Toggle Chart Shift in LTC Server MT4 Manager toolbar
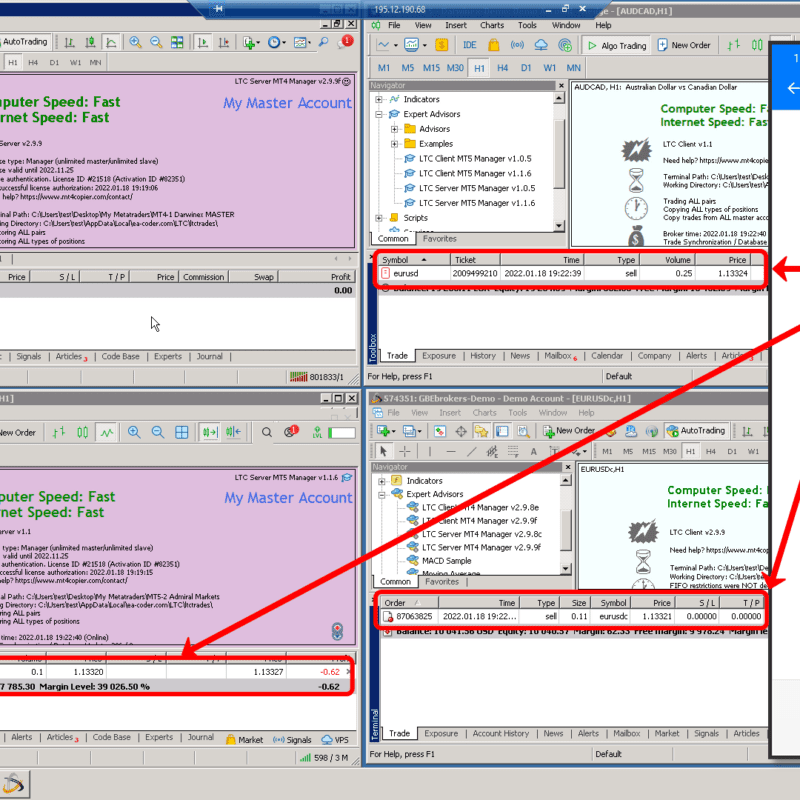Image resolution: width=800 pixels, height=800 pixels. click(x=223, y=42)
